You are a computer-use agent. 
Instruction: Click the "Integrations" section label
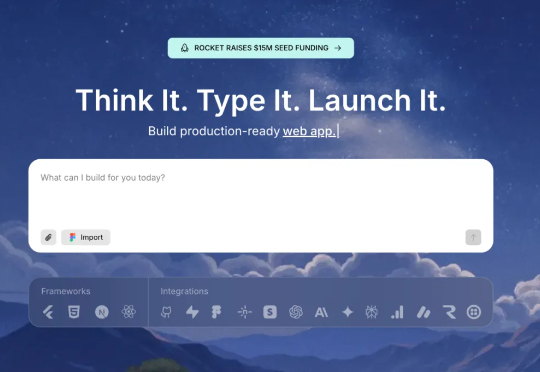[184, 291]
